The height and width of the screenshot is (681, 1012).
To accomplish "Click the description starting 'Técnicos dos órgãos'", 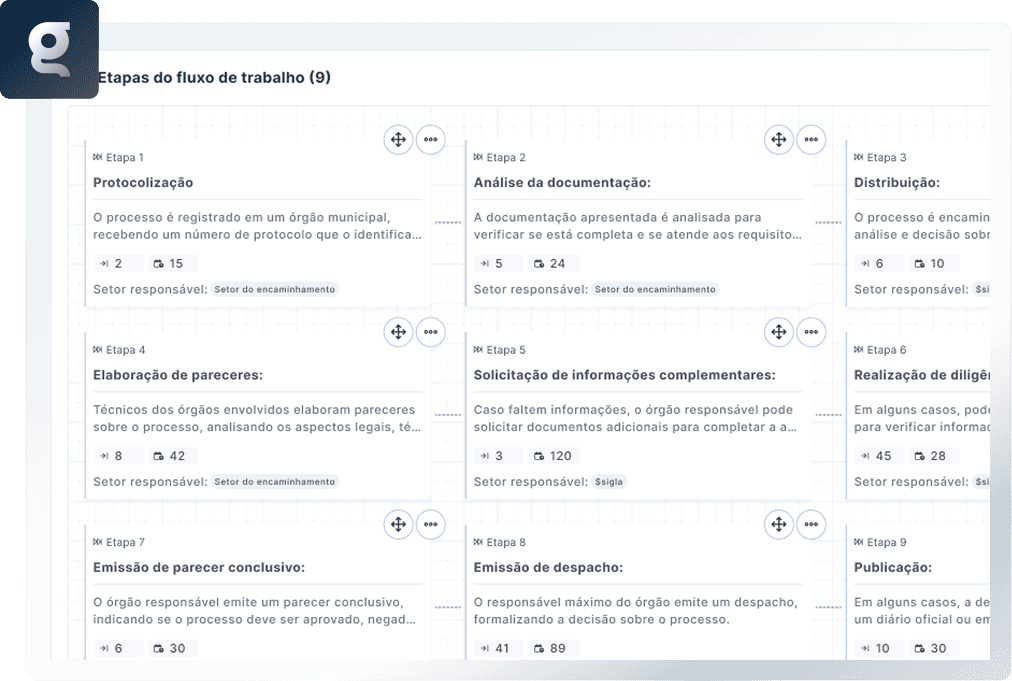I will point(258,418).
